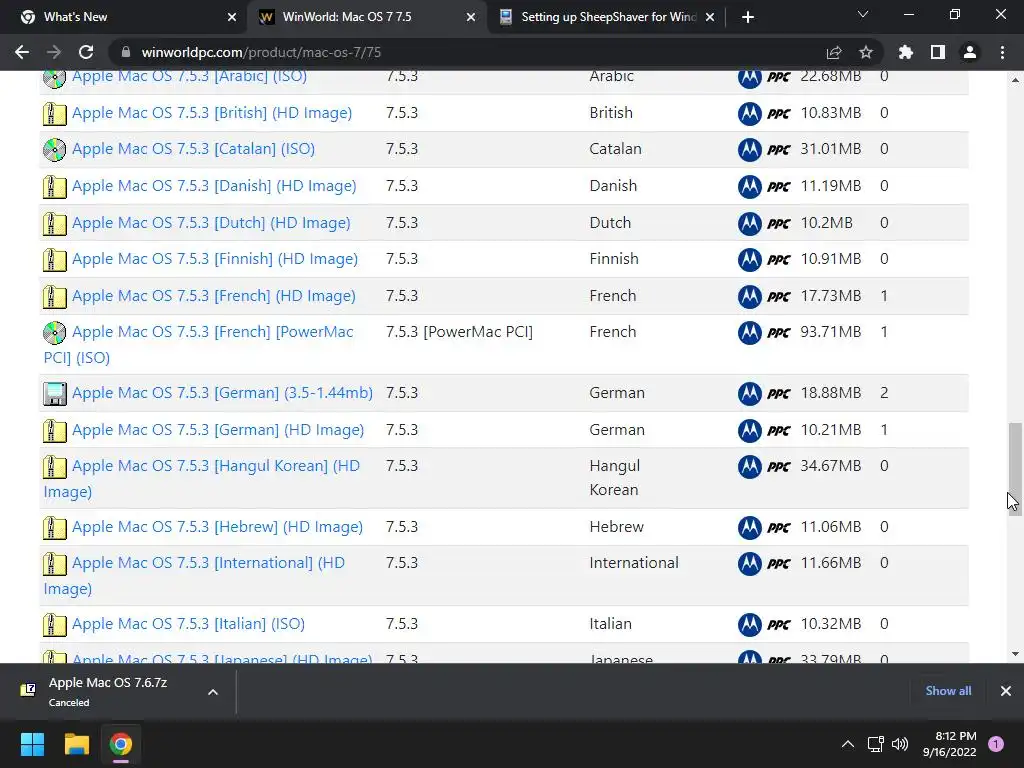Open Apple Mac OS 7.5.3 [Dutch] (HD Image)
This screenshot has height=768, width=1024.
[211, 223]
